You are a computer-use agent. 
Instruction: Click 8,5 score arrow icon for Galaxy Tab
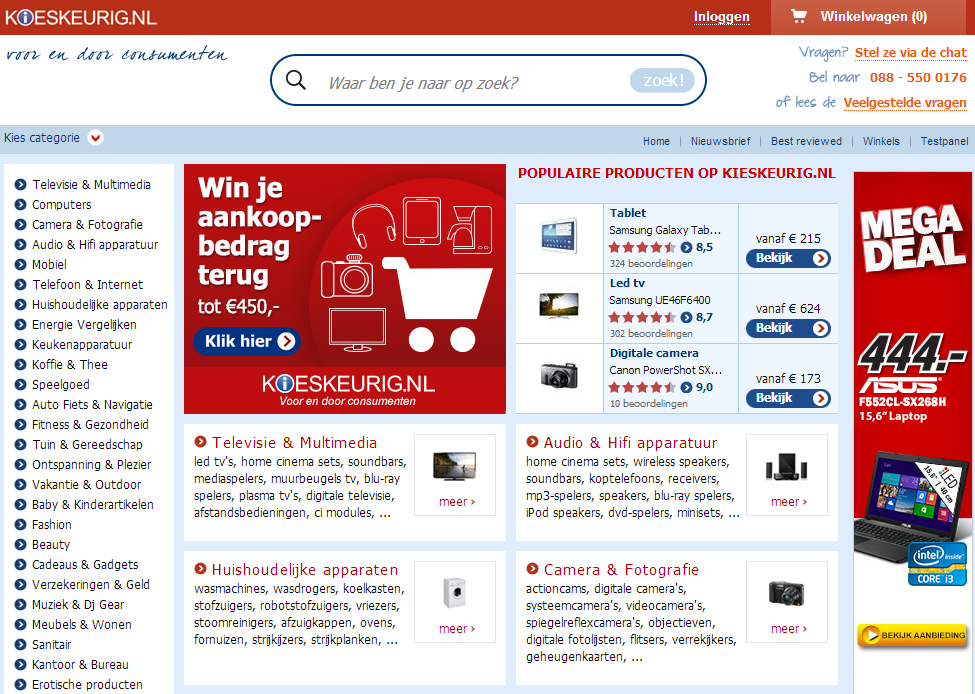pyautogui.click(x=686, y=248)
